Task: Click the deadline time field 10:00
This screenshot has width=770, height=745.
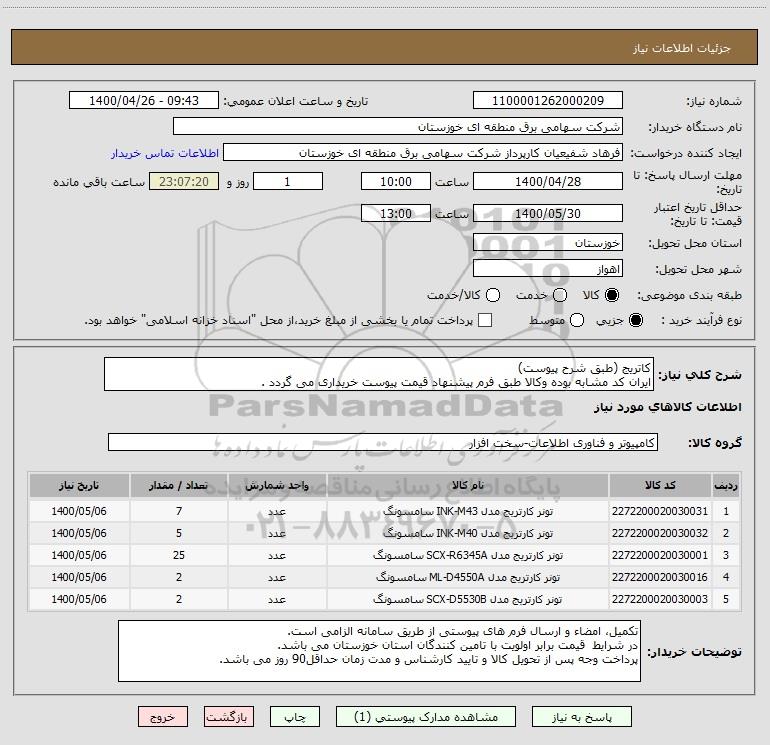Action: 396,181
